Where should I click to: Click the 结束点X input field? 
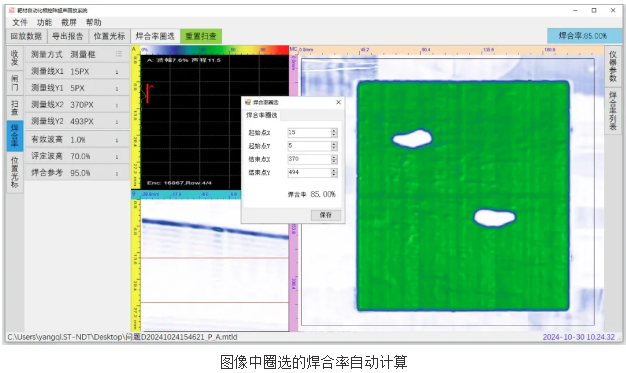tap(309, 159)
